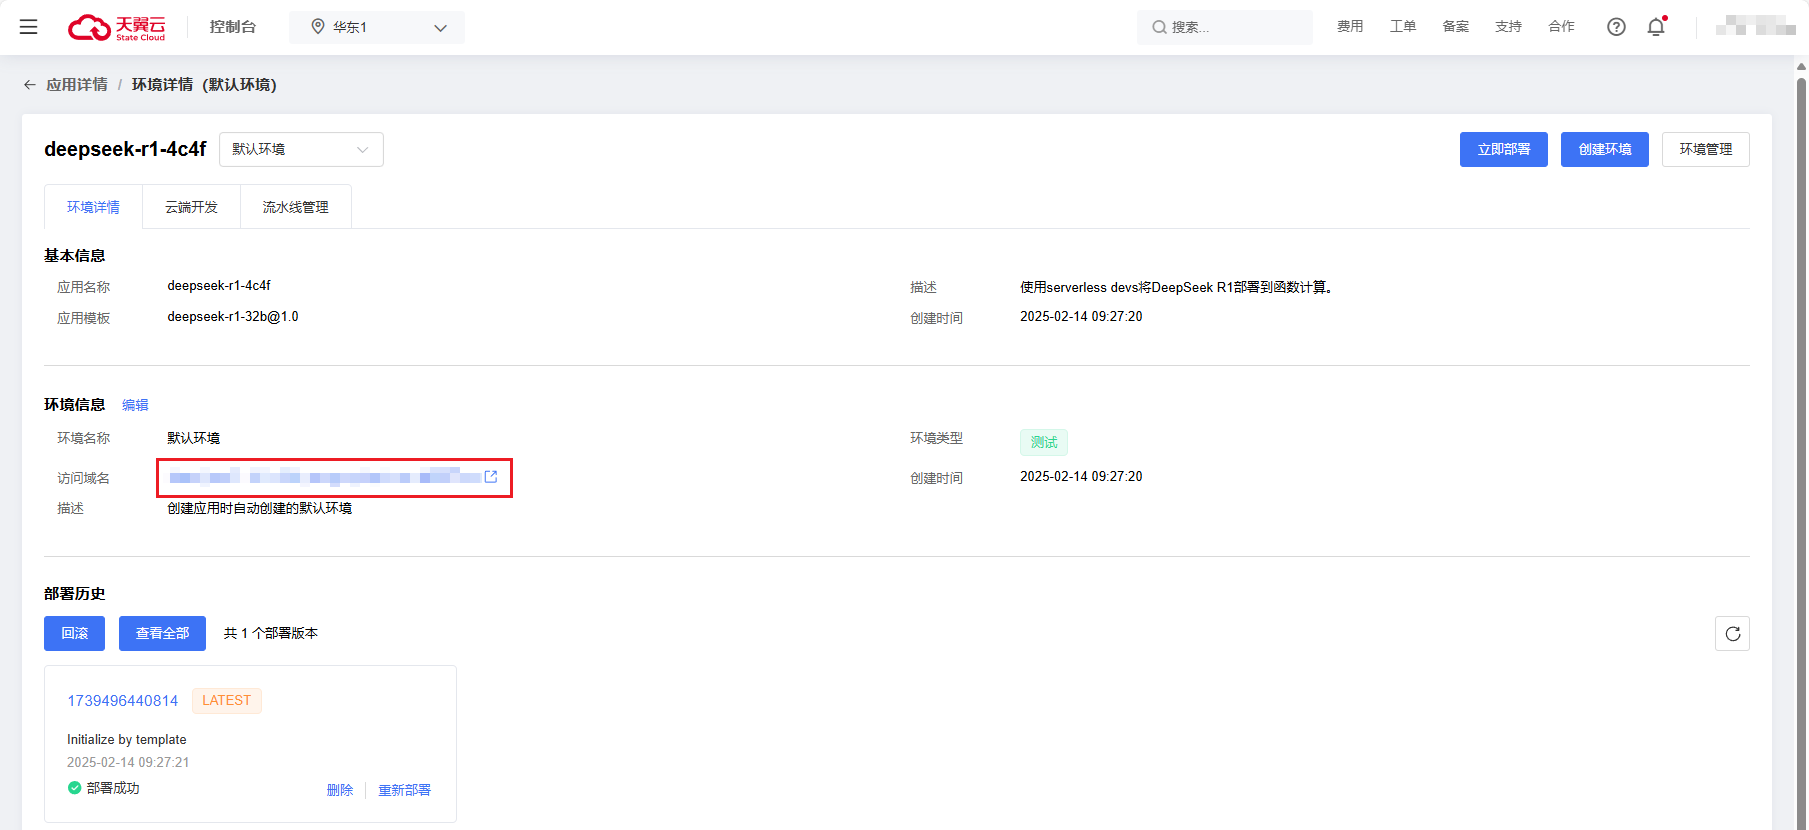Switch to the 流水线管理 tab

pyautogui.click(x=295, y=207)
